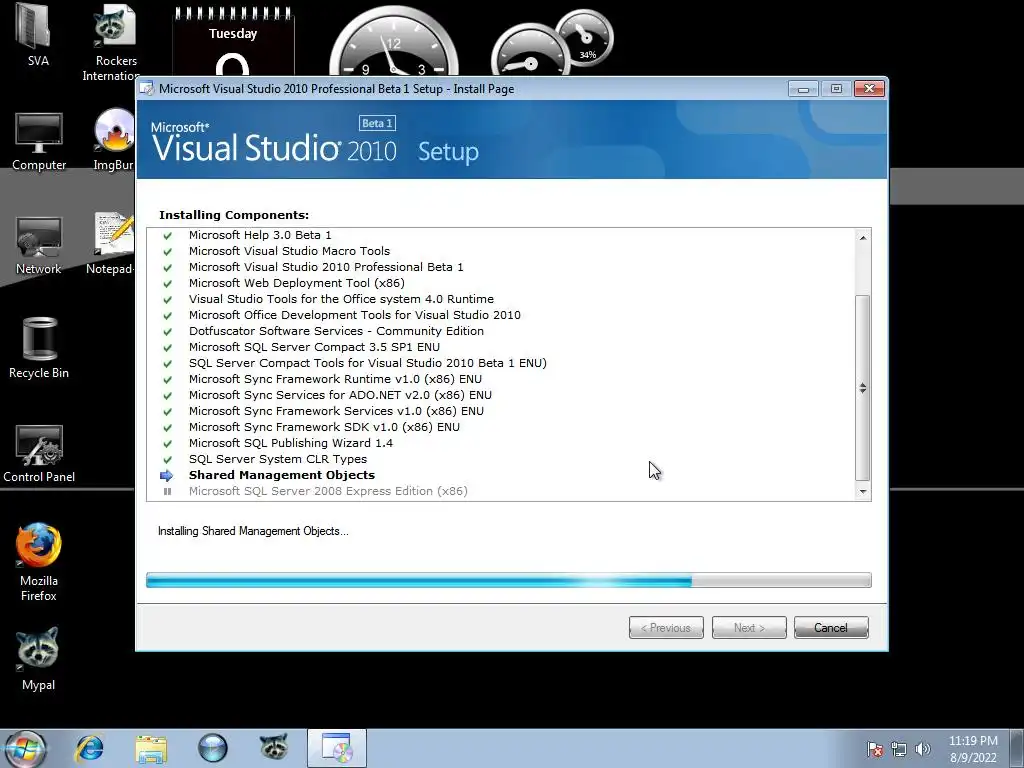Click the Installing Shared Management Objects status text
Screen dimensions: 1024x768
click(253, 532)
